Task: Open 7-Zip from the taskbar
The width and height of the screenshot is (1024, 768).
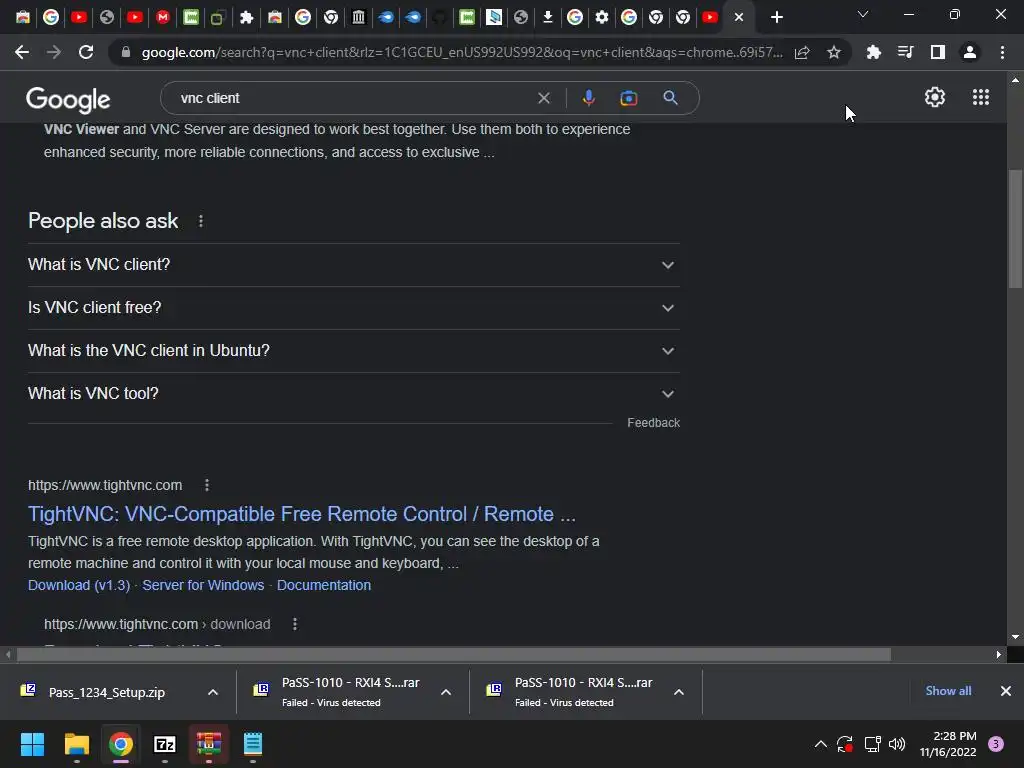Action: pos(165,744)
